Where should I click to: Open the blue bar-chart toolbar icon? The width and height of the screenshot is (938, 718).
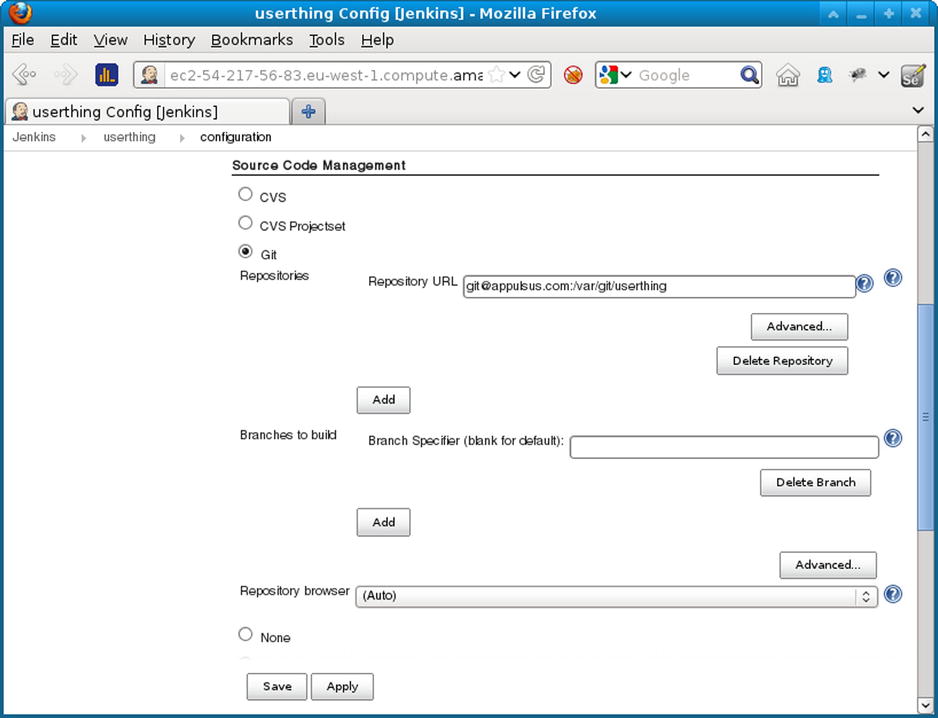pyautogui.click(x=106, y=75)
